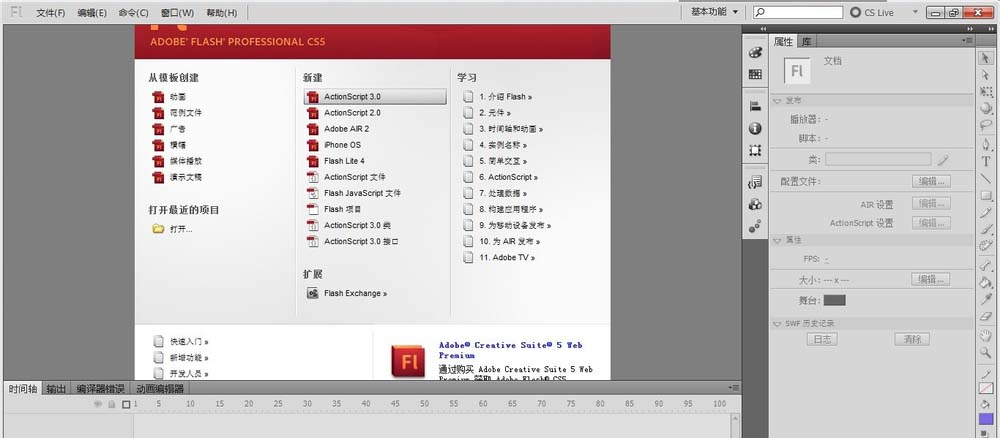Screen dimensions: 1000x438
Task: Open the Components panel icon
Action: [755, 204]
